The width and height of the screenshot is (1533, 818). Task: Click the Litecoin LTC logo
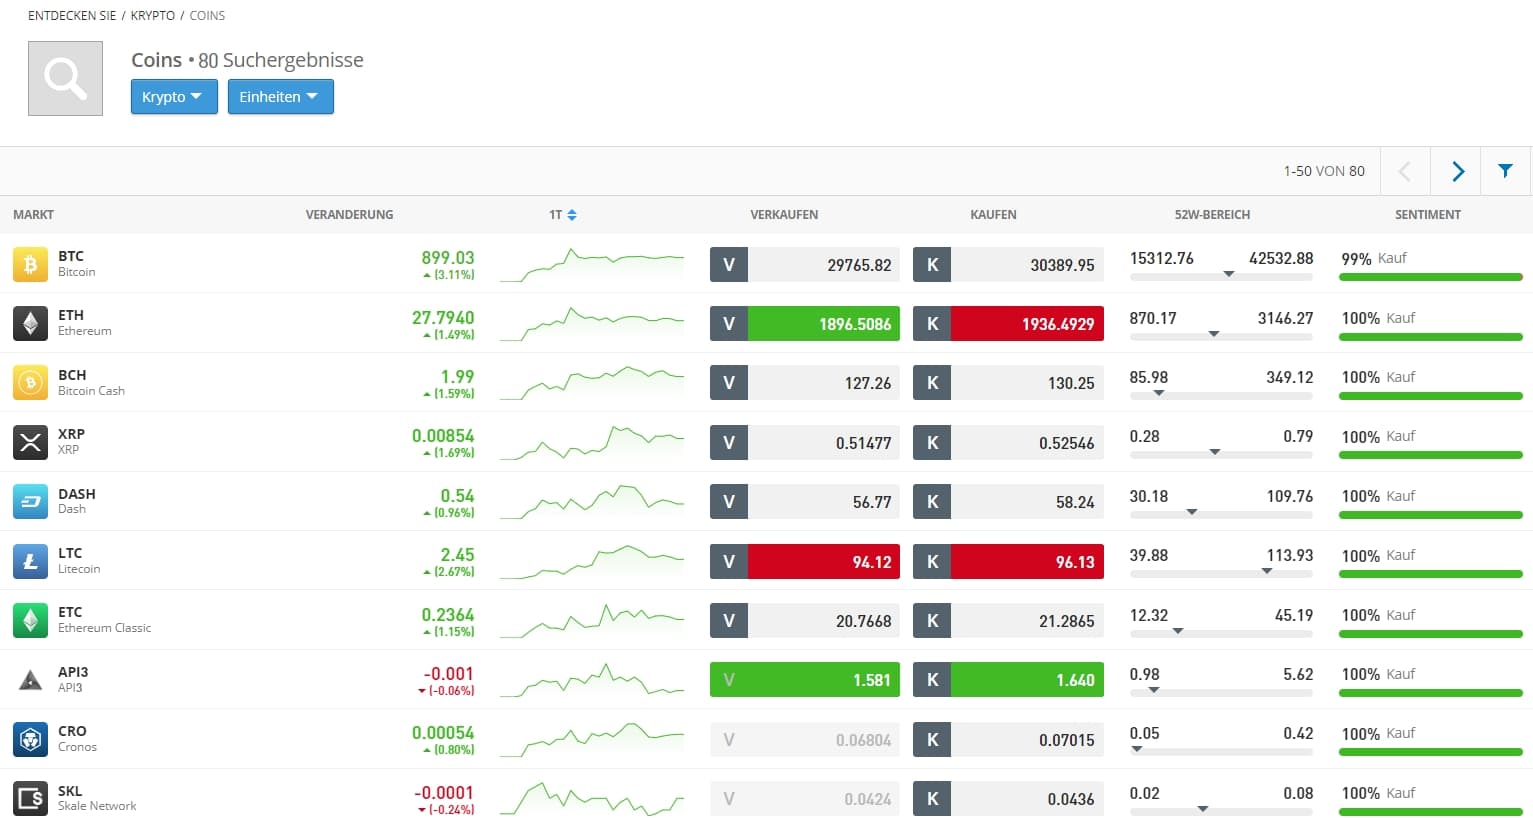[30, 561]
